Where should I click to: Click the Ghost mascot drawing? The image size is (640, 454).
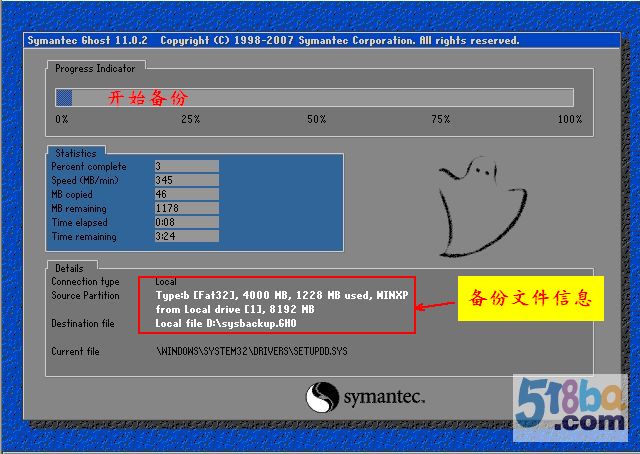482,207
